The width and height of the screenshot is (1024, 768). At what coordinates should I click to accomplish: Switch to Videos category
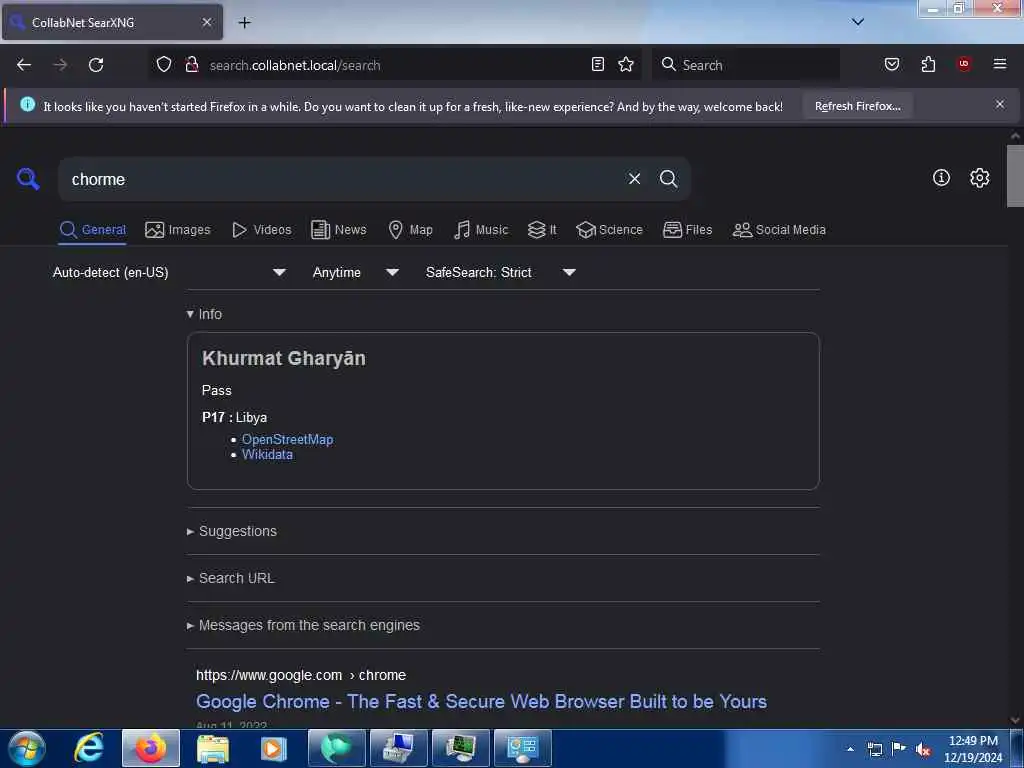(x=262, y=230)
